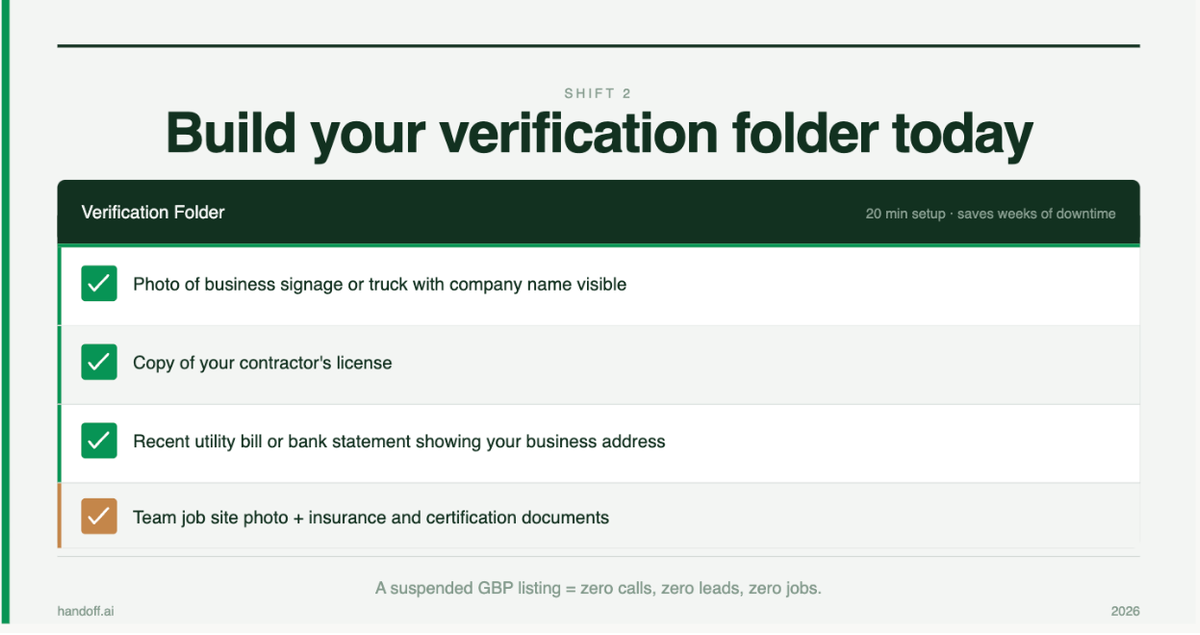Click 'Build your verification folder today' heading
1200x635 pixels.
coord(598,133)
